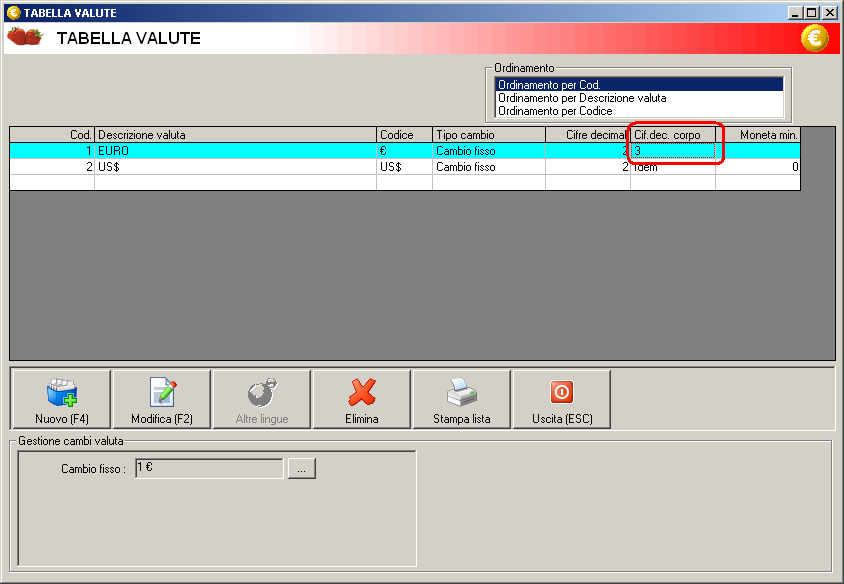Click the Cambio fisso input field
The image size is (844, 584).
pos(209,468)
